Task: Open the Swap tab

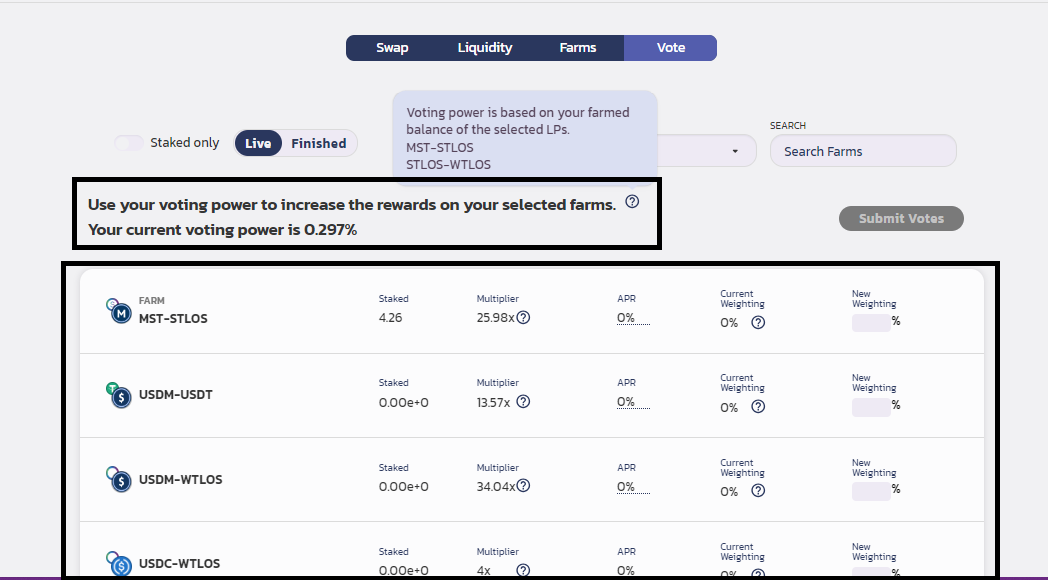Action: click(392, 48)
